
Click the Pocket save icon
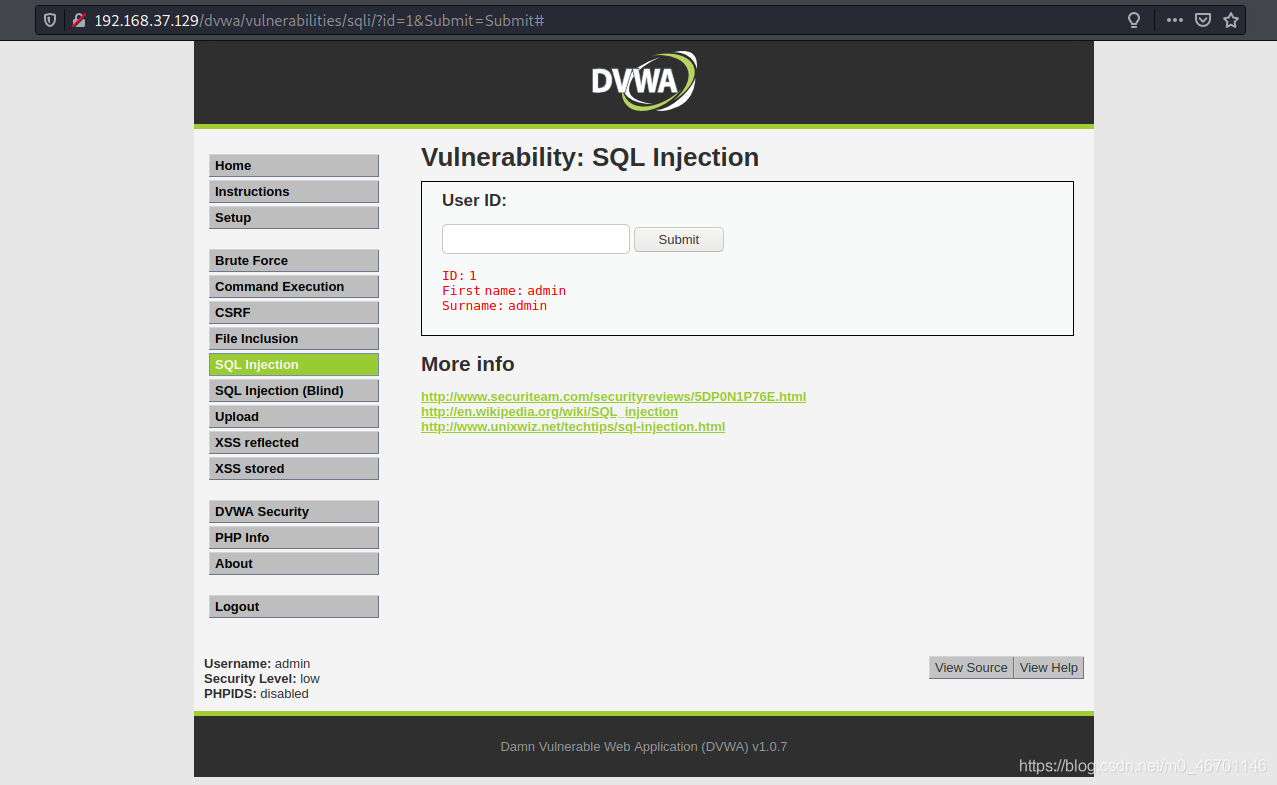[1204, 20]
